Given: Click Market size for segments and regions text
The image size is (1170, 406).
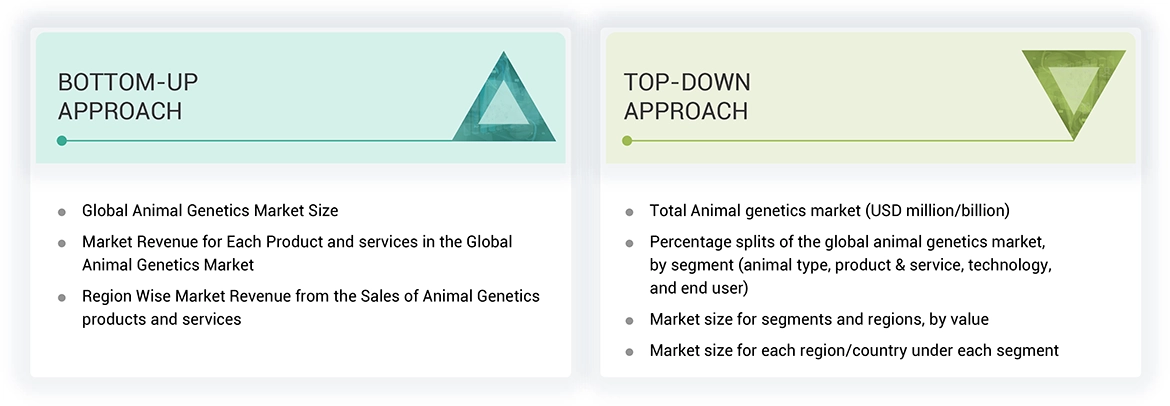Looking at the screenshot, I should click(x=818, y=320).
